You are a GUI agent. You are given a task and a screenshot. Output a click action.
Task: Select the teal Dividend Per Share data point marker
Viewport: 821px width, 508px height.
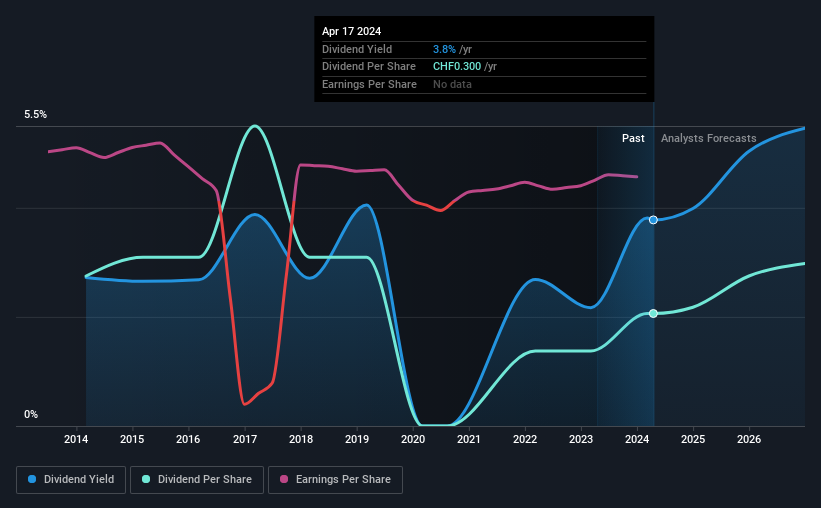(x=653, y=314)
